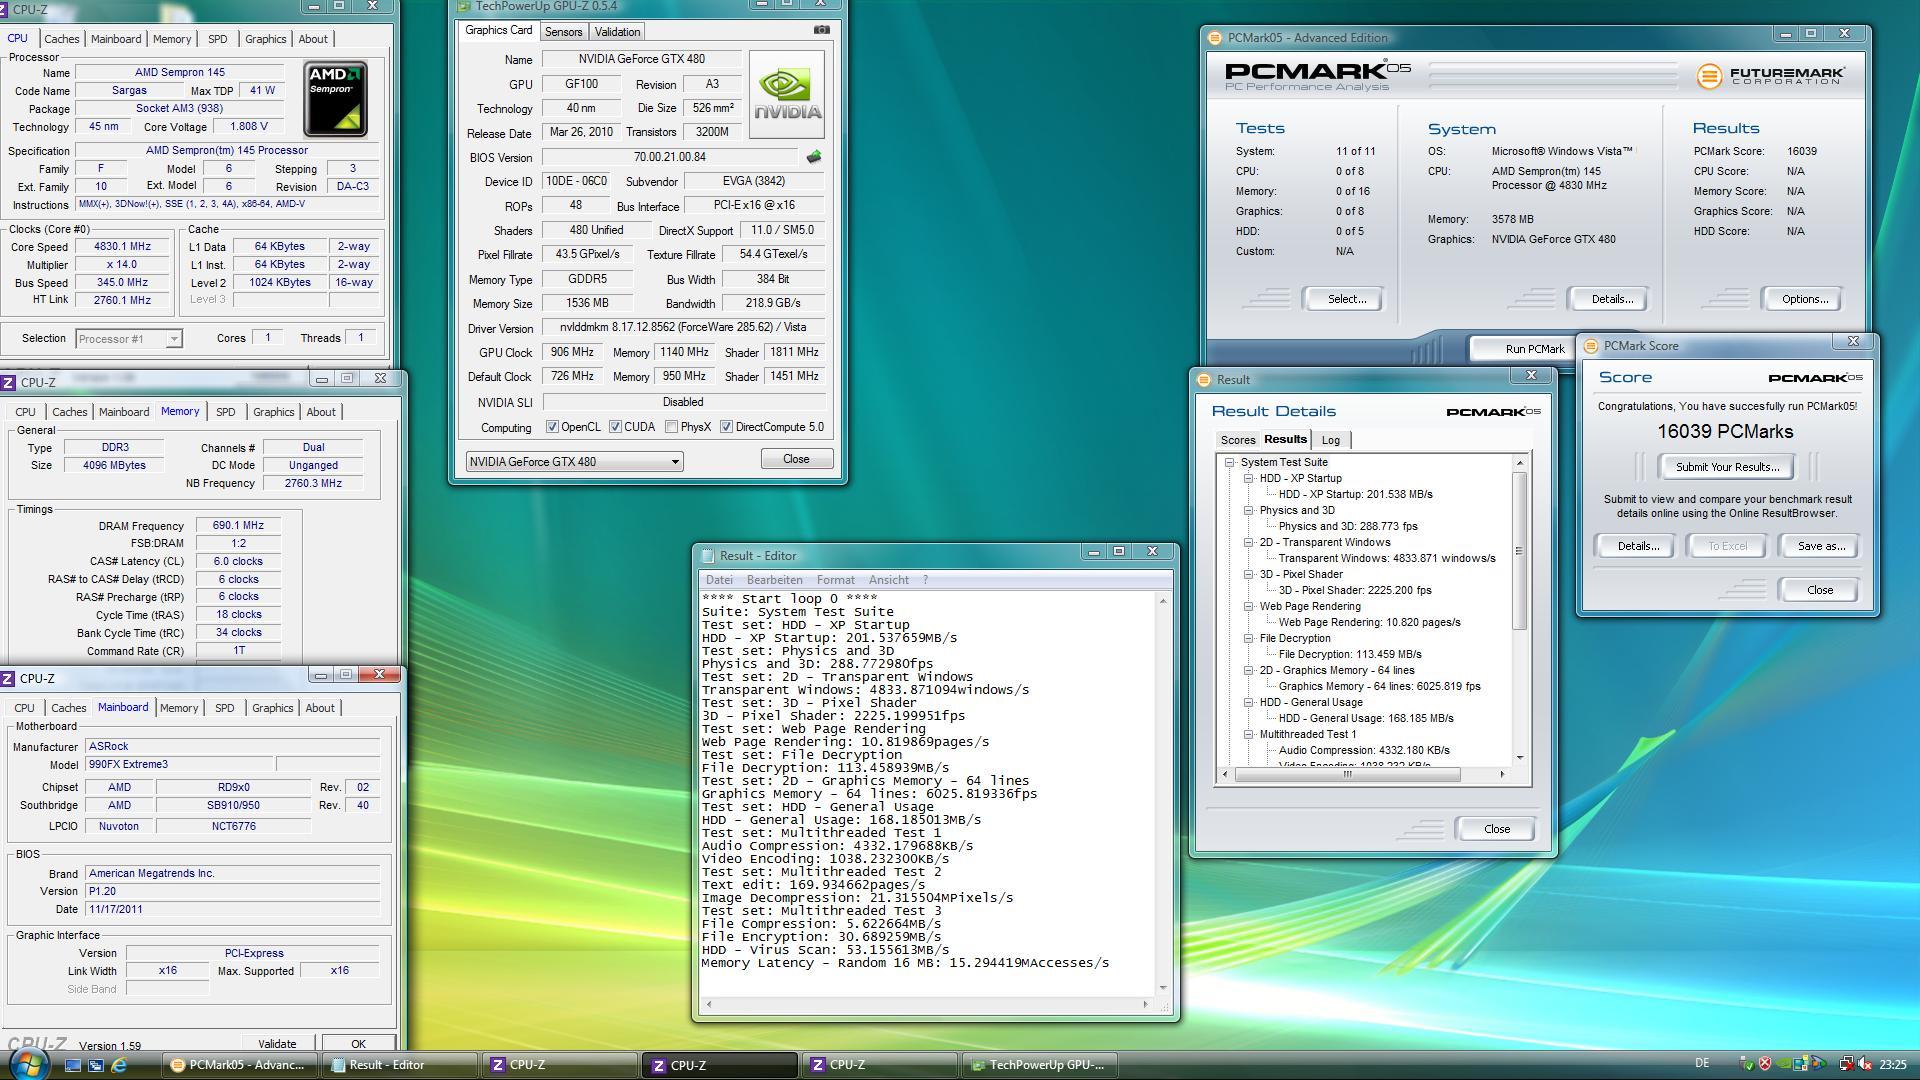Toggle the CUDA checkbox
1920x1080 pixels.
615,427
